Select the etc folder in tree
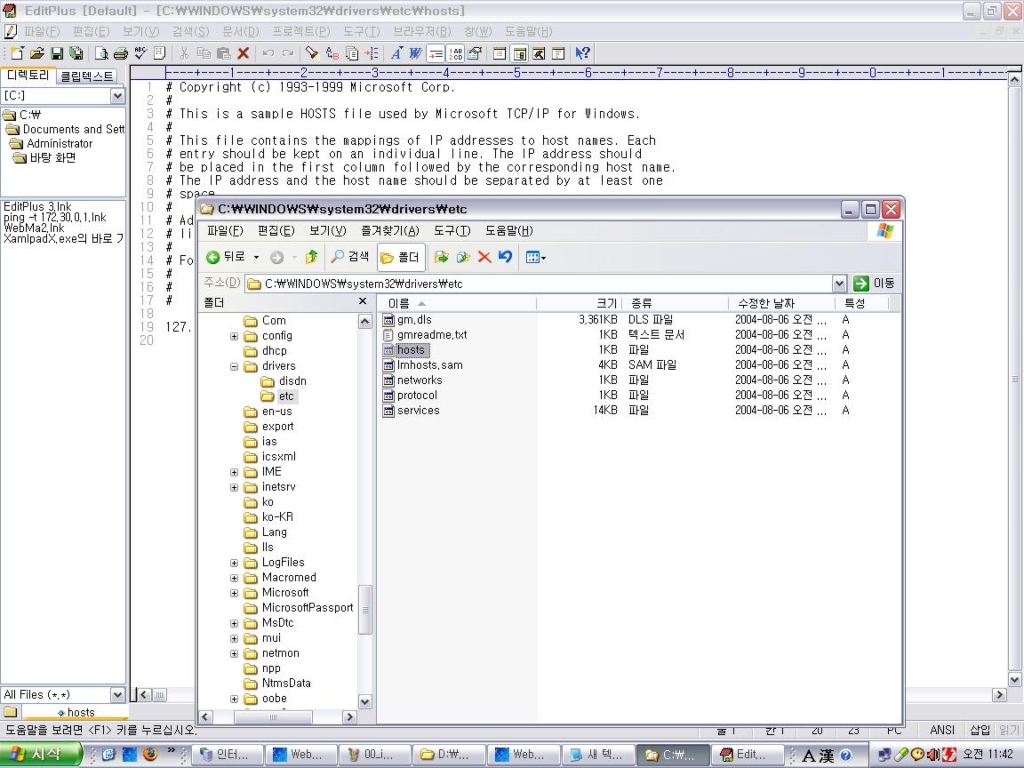This screenshot has height=768, width=1024. coord(286,396)
